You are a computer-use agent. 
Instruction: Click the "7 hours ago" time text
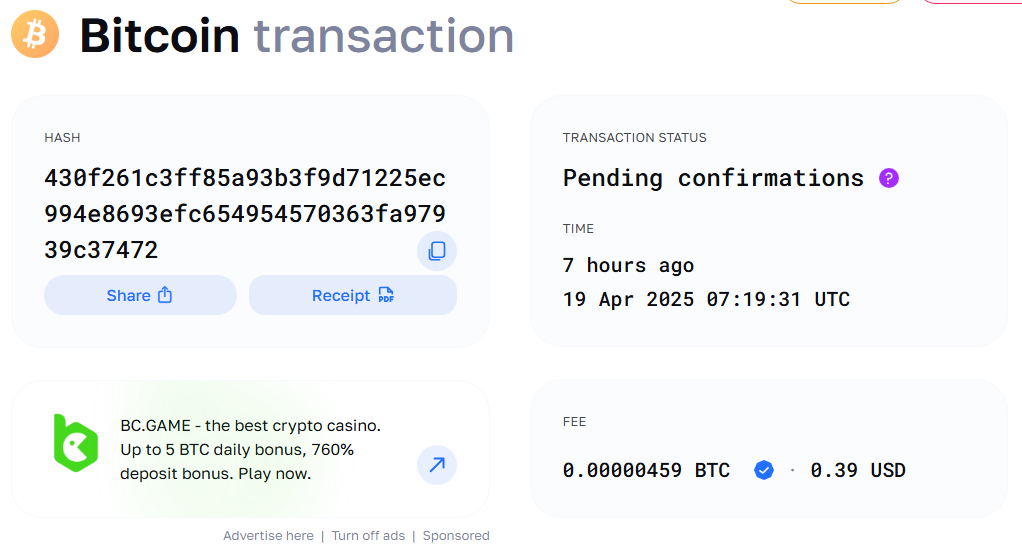tap(628, 265)
